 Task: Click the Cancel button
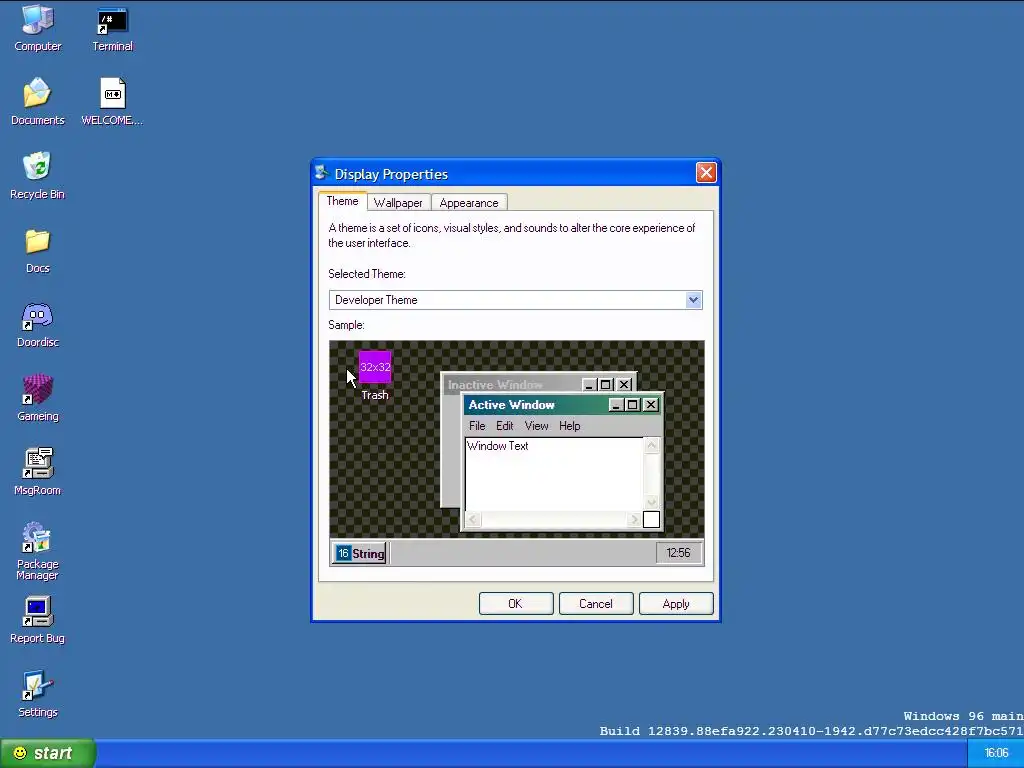tap(596, 603)
